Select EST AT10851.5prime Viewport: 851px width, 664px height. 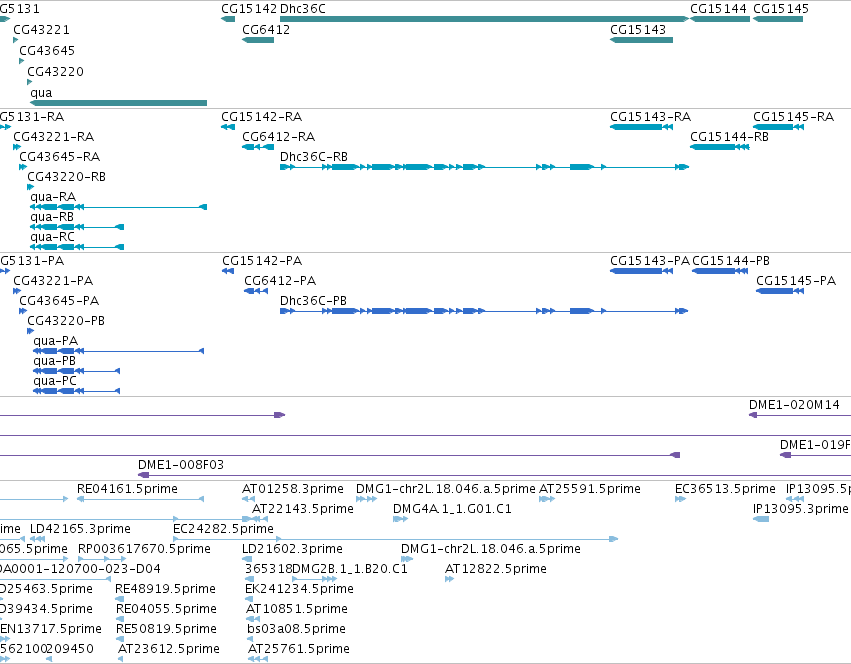click(x=297, y=610)
